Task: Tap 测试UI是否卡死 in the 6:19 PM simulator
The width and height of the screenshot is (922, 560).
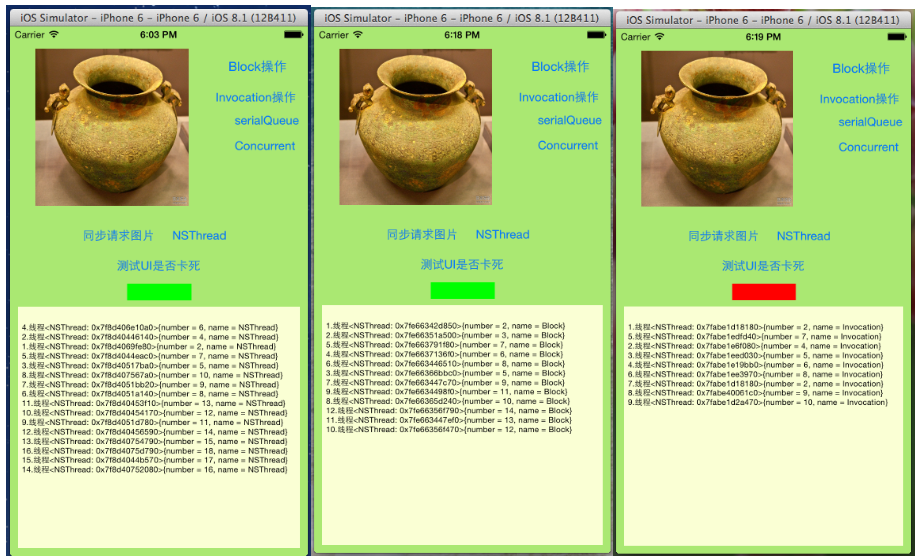Action: click(x=763, y=266)
